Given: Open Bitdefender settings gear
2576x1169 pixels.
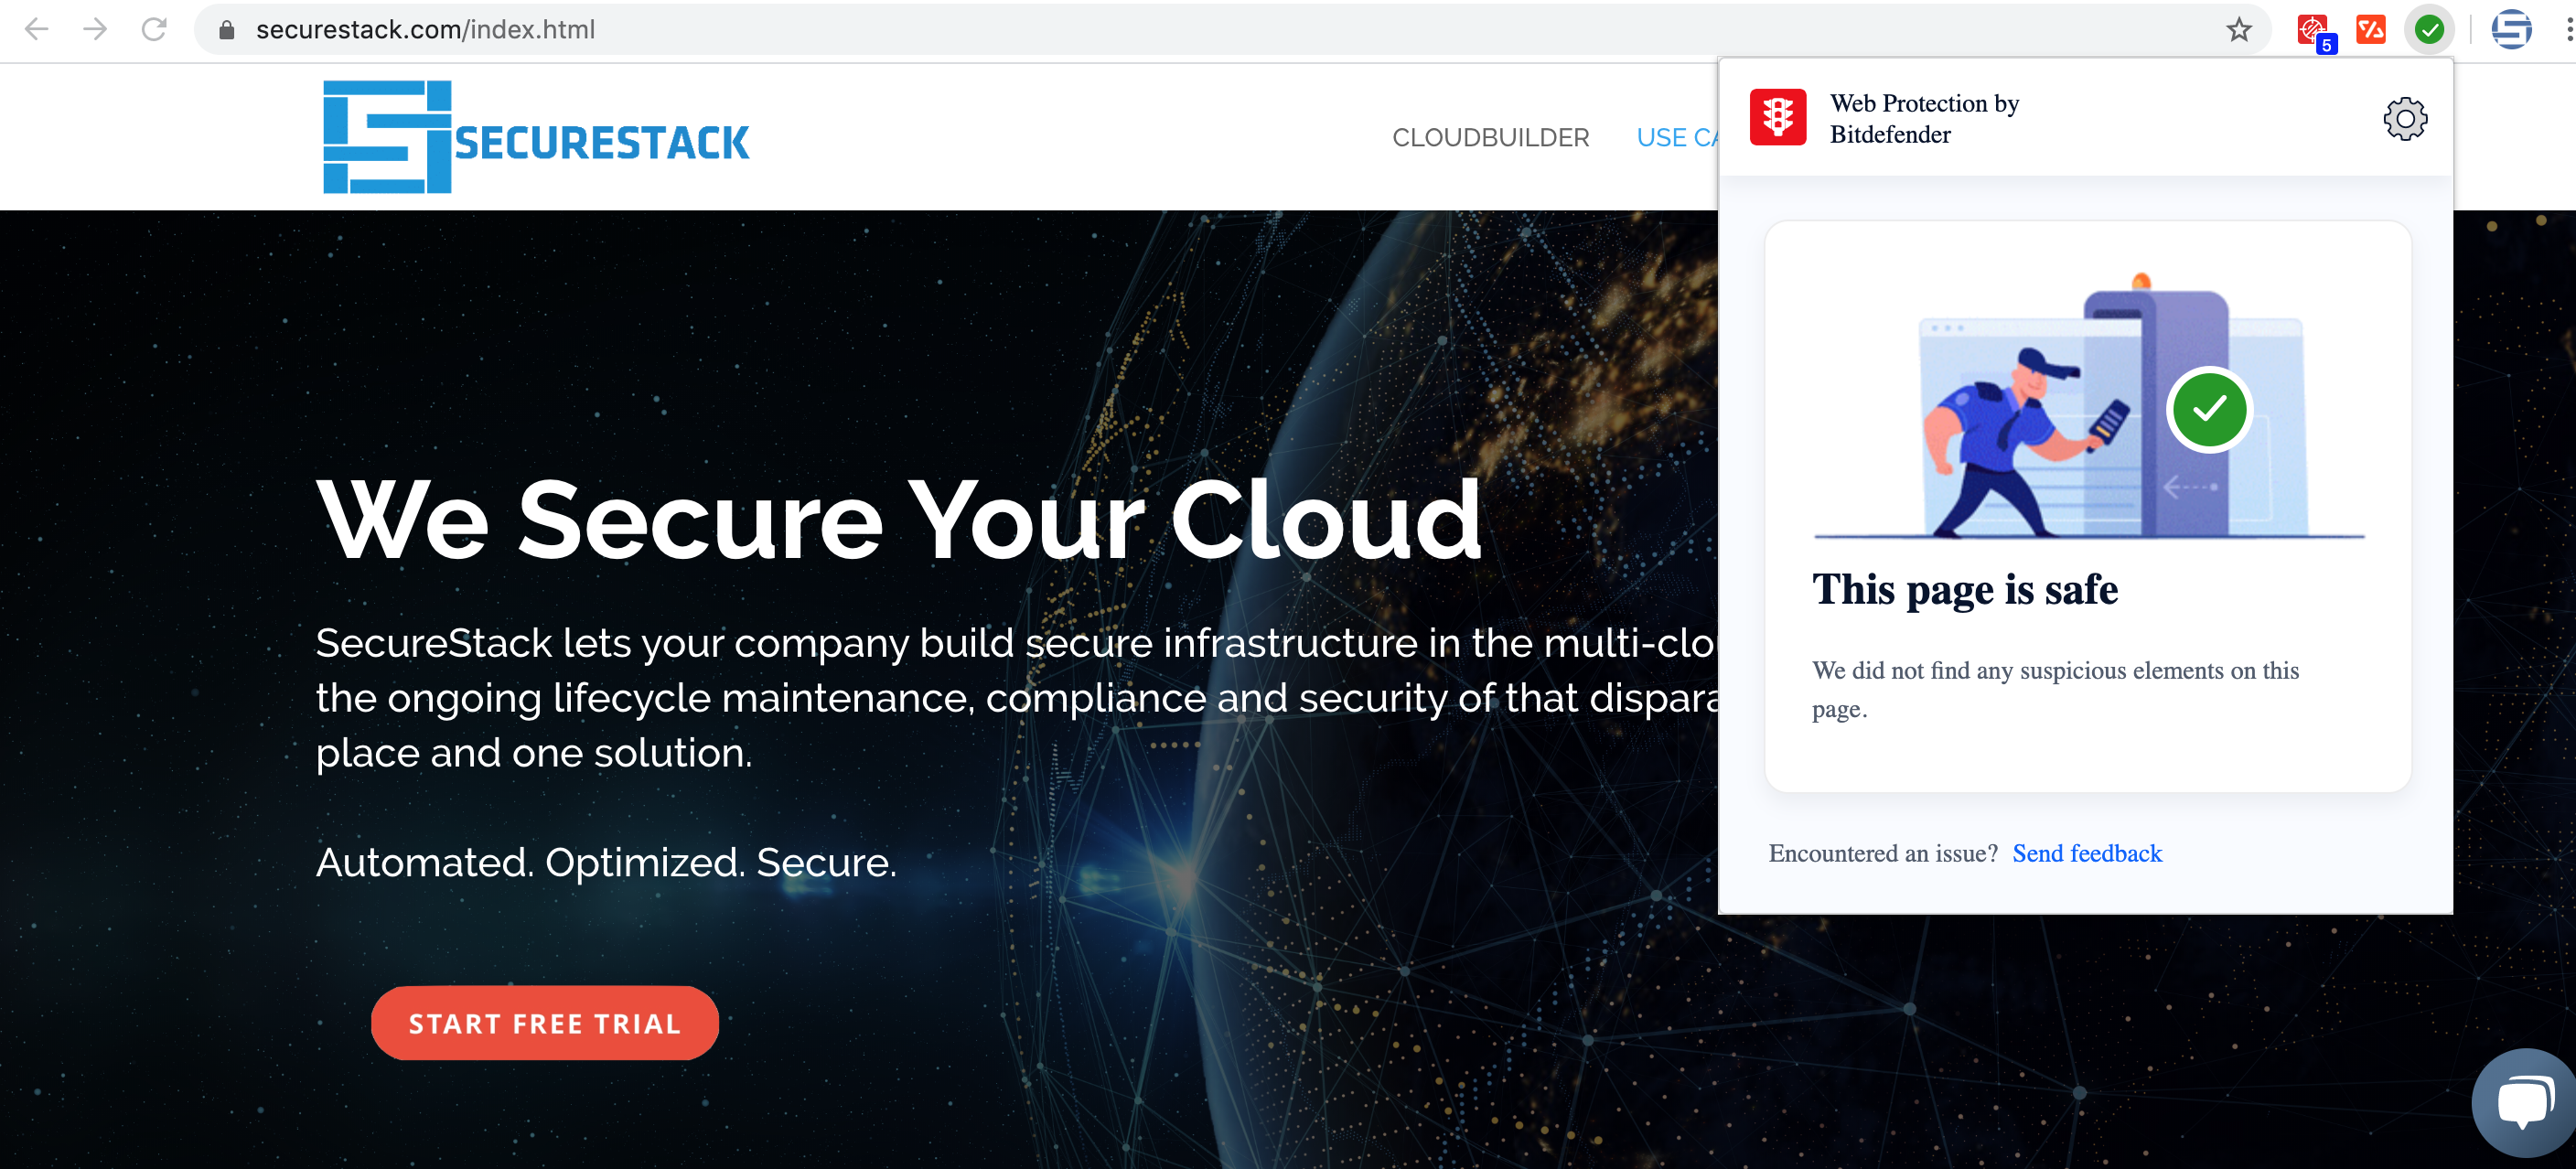Looking at the screenshot, I should (2405, 119).
